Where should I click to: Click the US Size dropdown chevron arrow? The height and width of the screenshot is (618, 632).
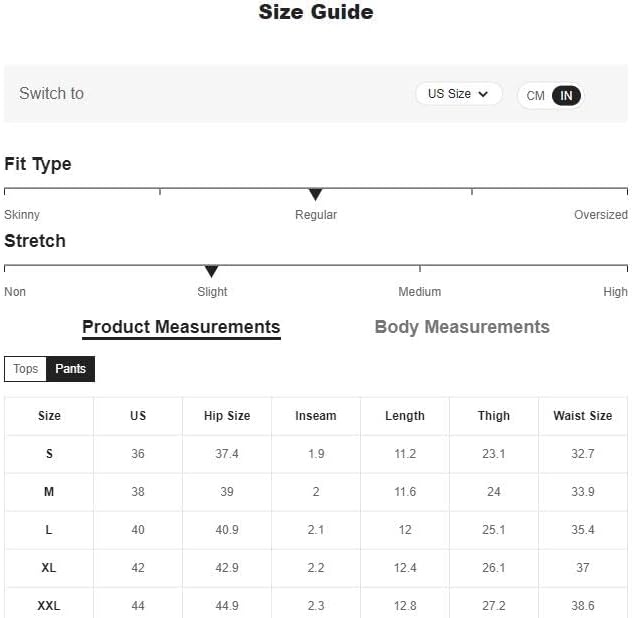[484, 94]
